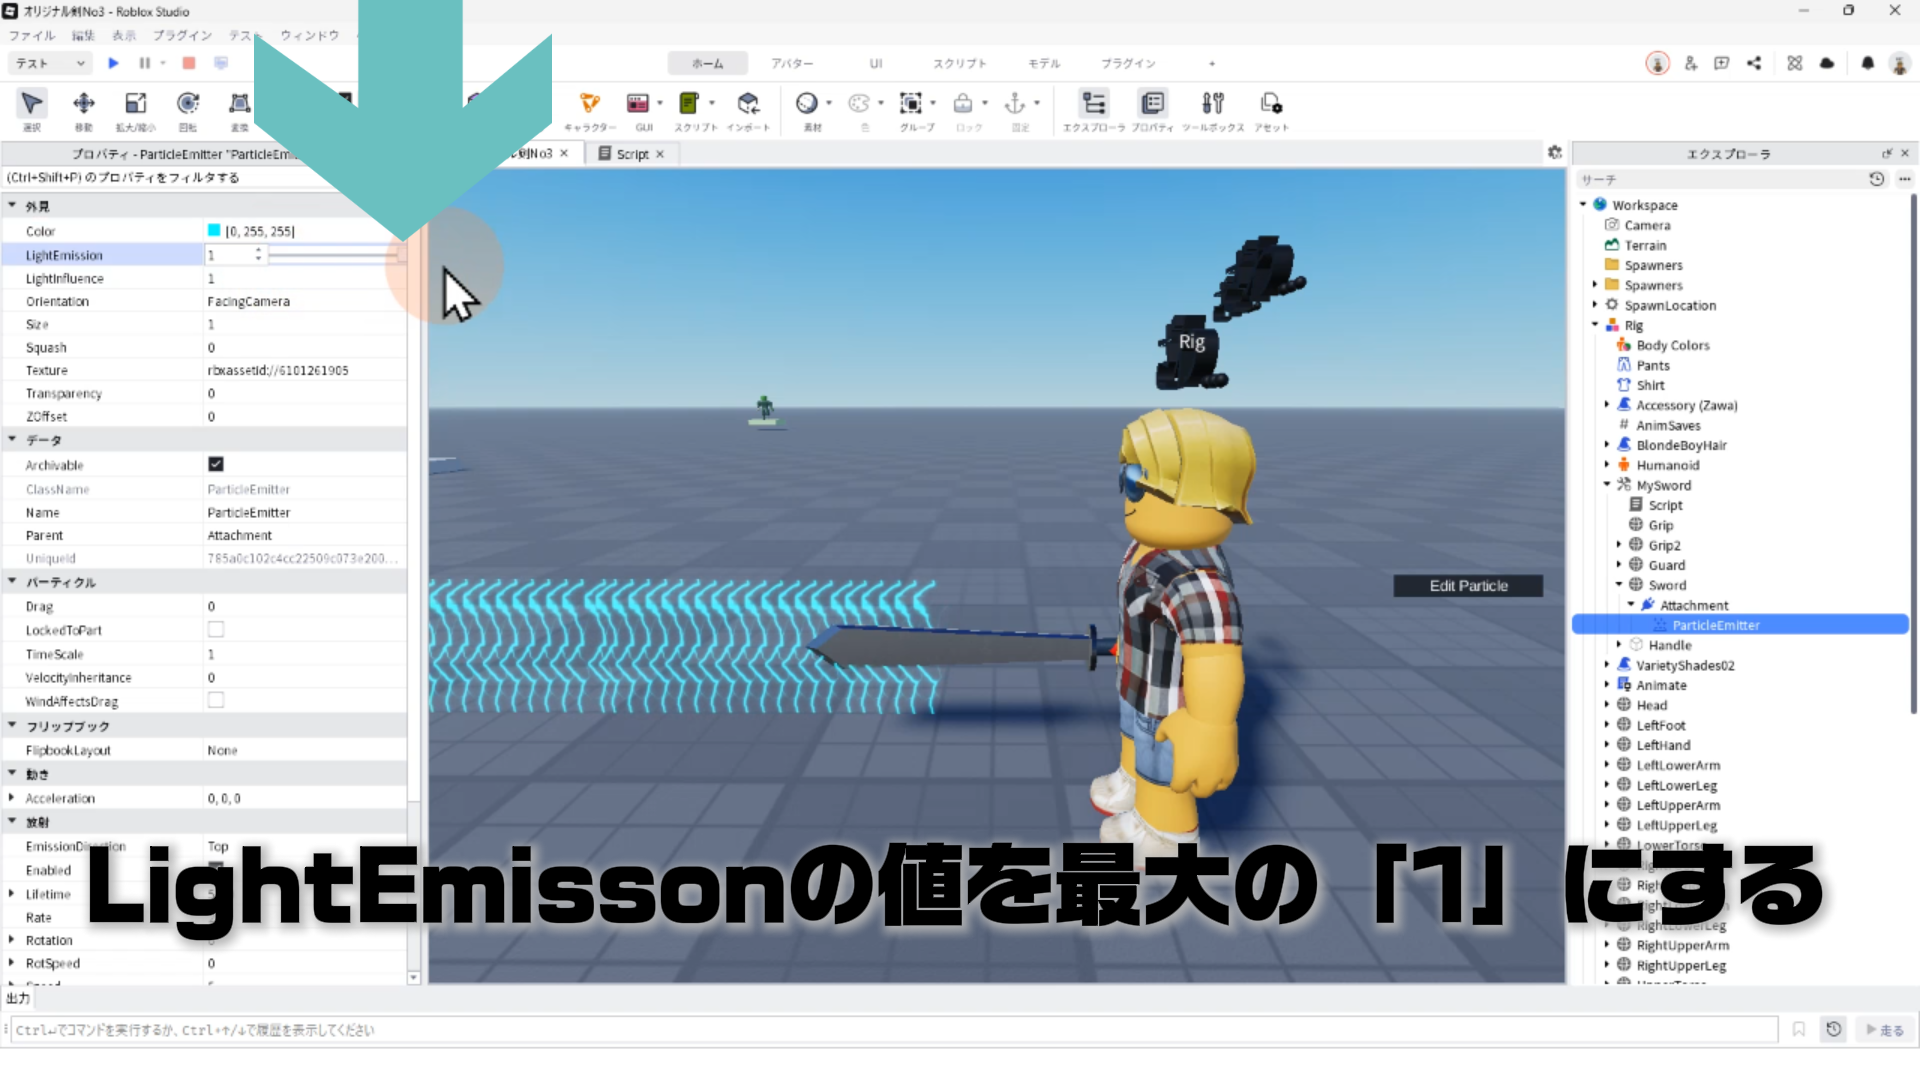This screenshot has height=1080, width=1920.
Task: Expand the Handle tree item
Action: [x=1619, y=645]
